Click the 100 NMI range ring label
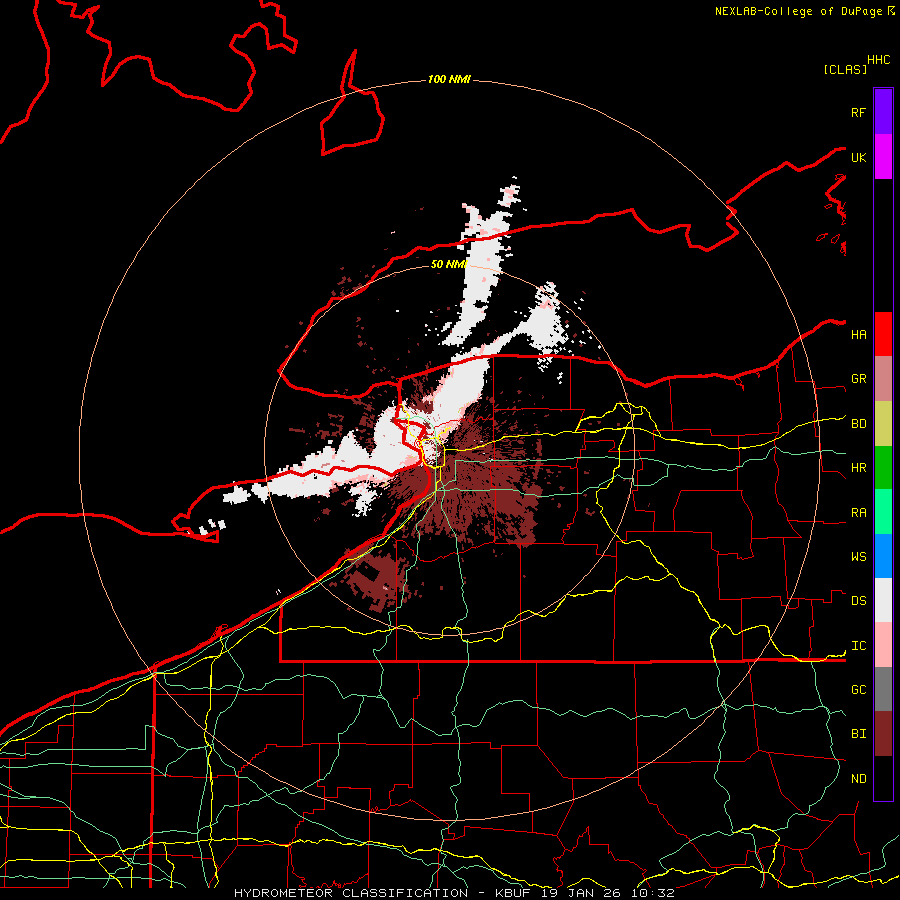This screenshot has height=900, width=900. pyautogui.click(x=449, y=79)
